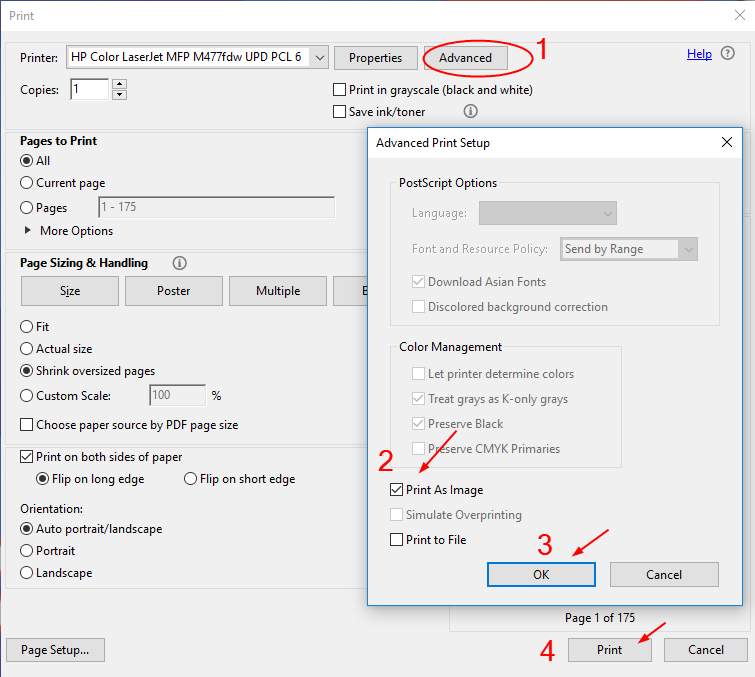Select the Current page radio button
The height and width of the screenshot is (677, 755).
click(x=27, y=183)
